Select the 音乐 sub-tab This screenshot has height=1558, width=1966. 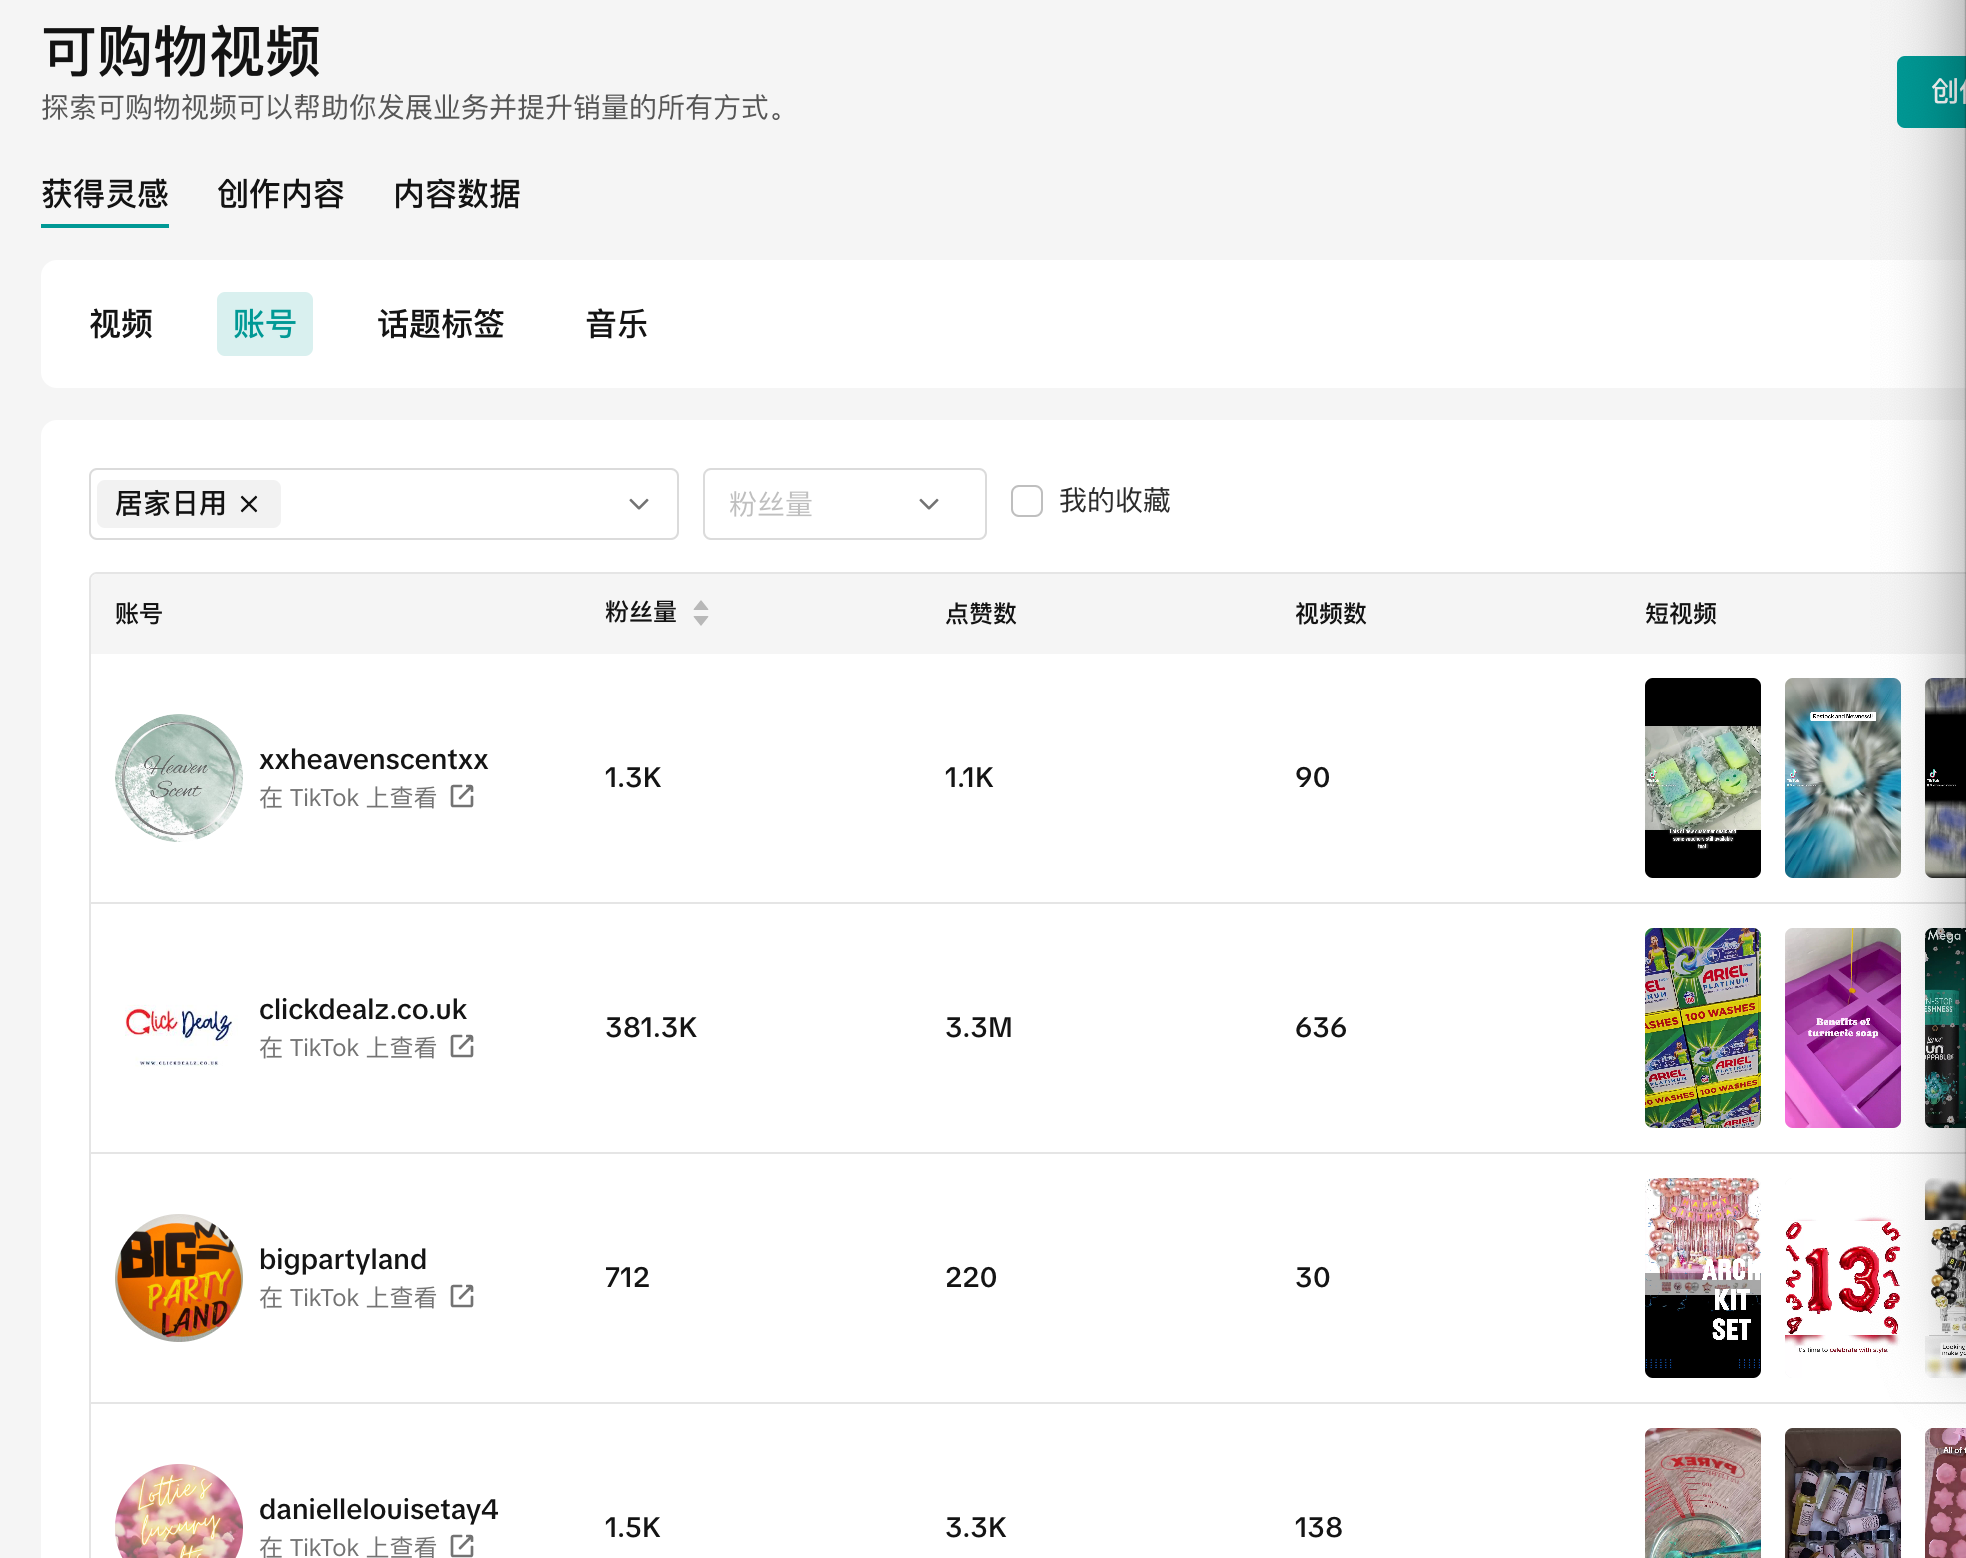click(616, 324)
